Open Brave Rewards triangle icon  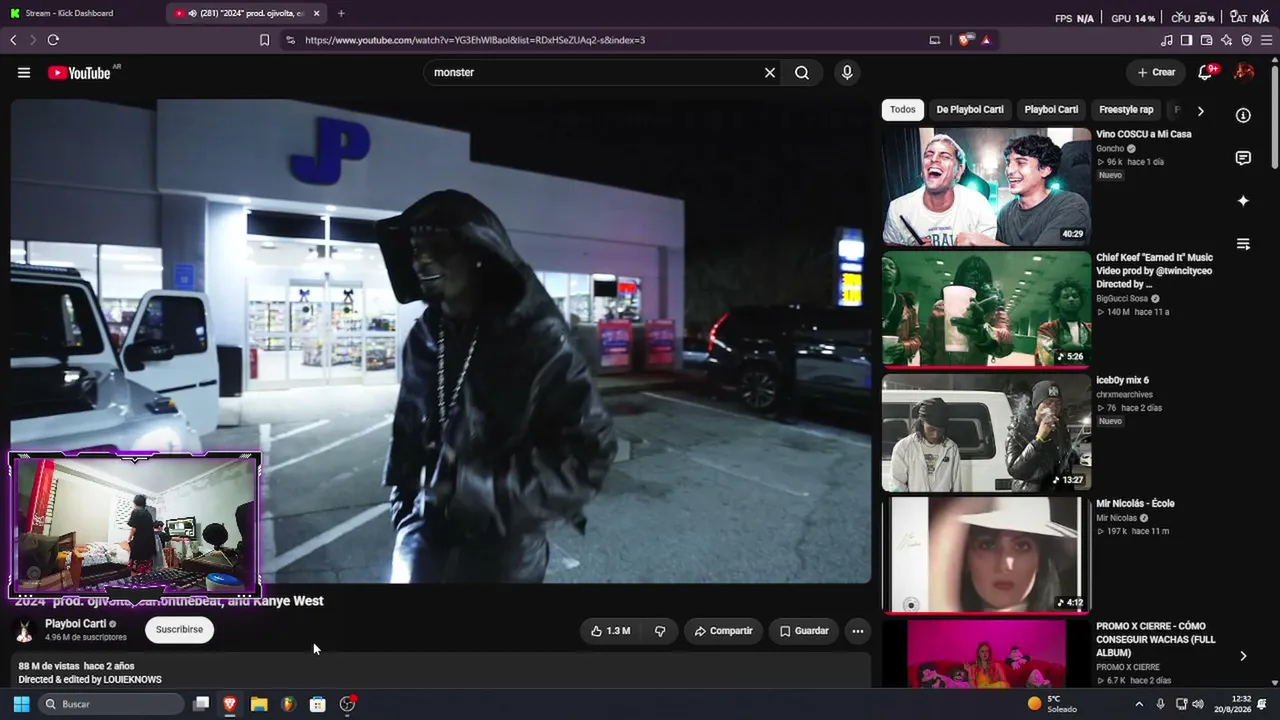point(986,40)
